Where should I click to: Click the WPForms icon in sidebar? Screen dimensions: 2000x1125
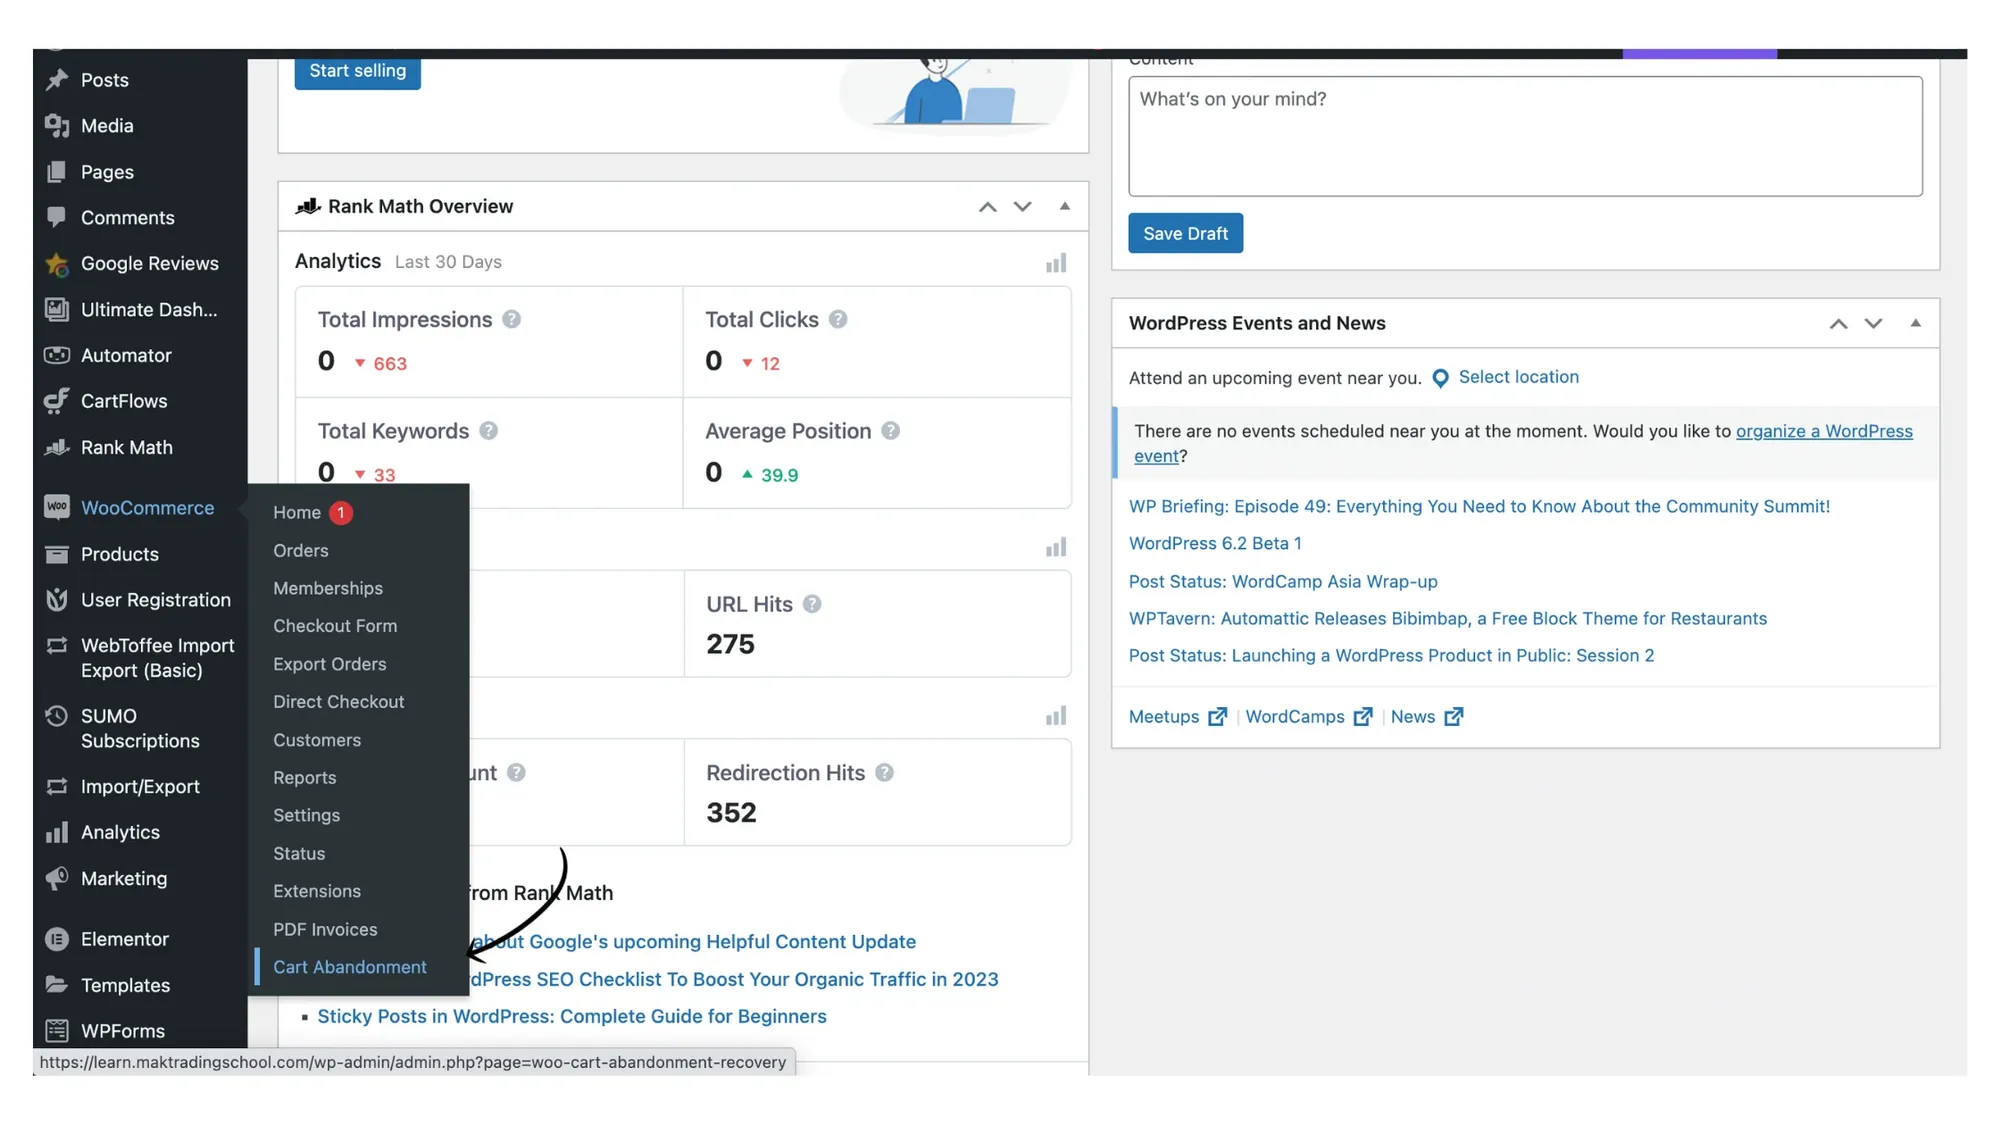[x=58, y=1031]
